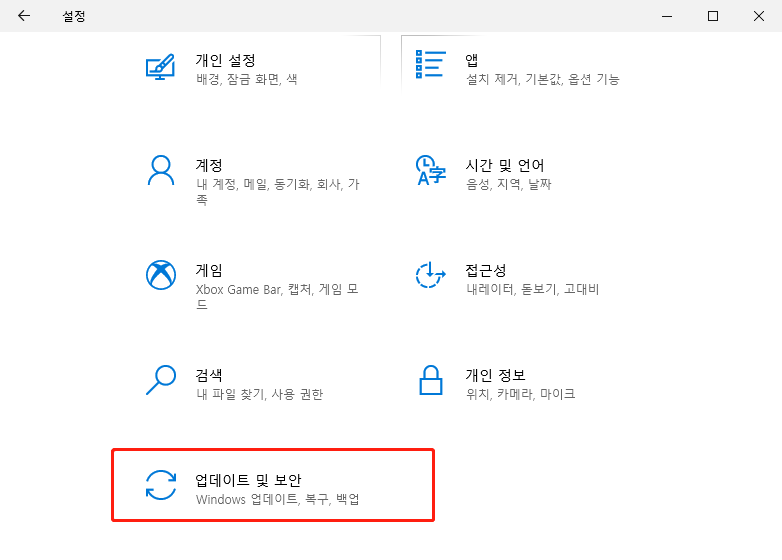This screenshot has width=782, height=560.
Task: Click the 업데이트 및 보안 refresh arrows icon
Action: (x=161, y=485)
